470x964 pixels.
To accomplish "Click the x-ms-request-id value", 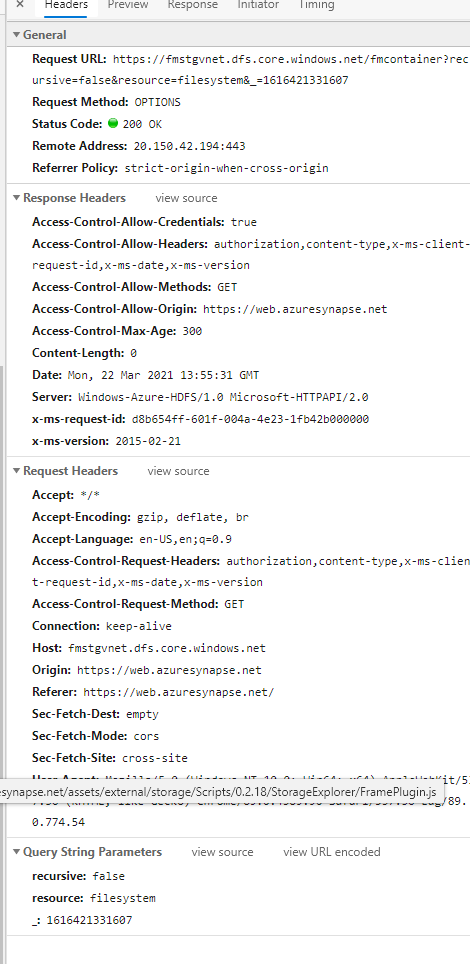I will (250, 419).
